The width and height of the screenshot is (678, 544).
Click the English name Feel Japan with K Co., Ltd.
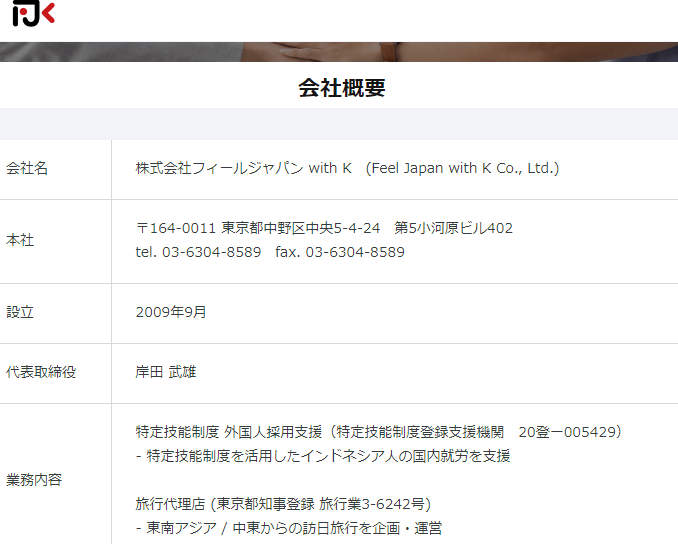463,169
